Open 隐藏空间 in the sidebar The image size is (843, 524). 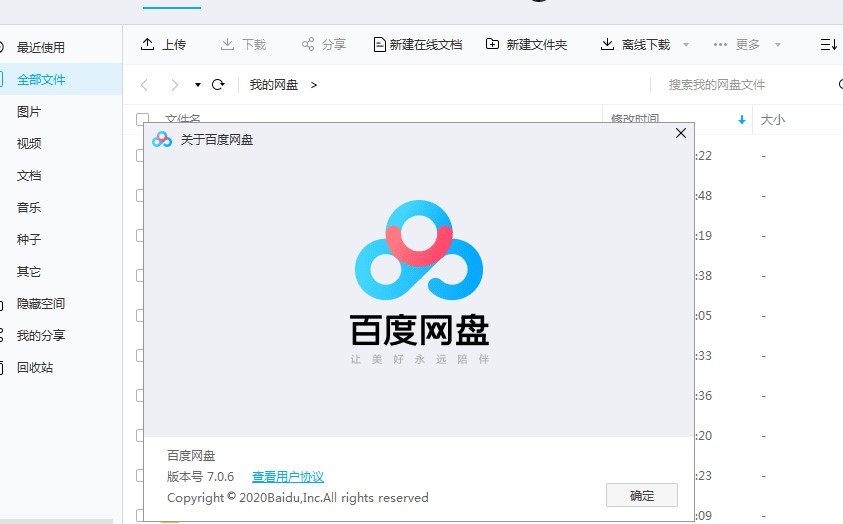[x=41, y=304]
